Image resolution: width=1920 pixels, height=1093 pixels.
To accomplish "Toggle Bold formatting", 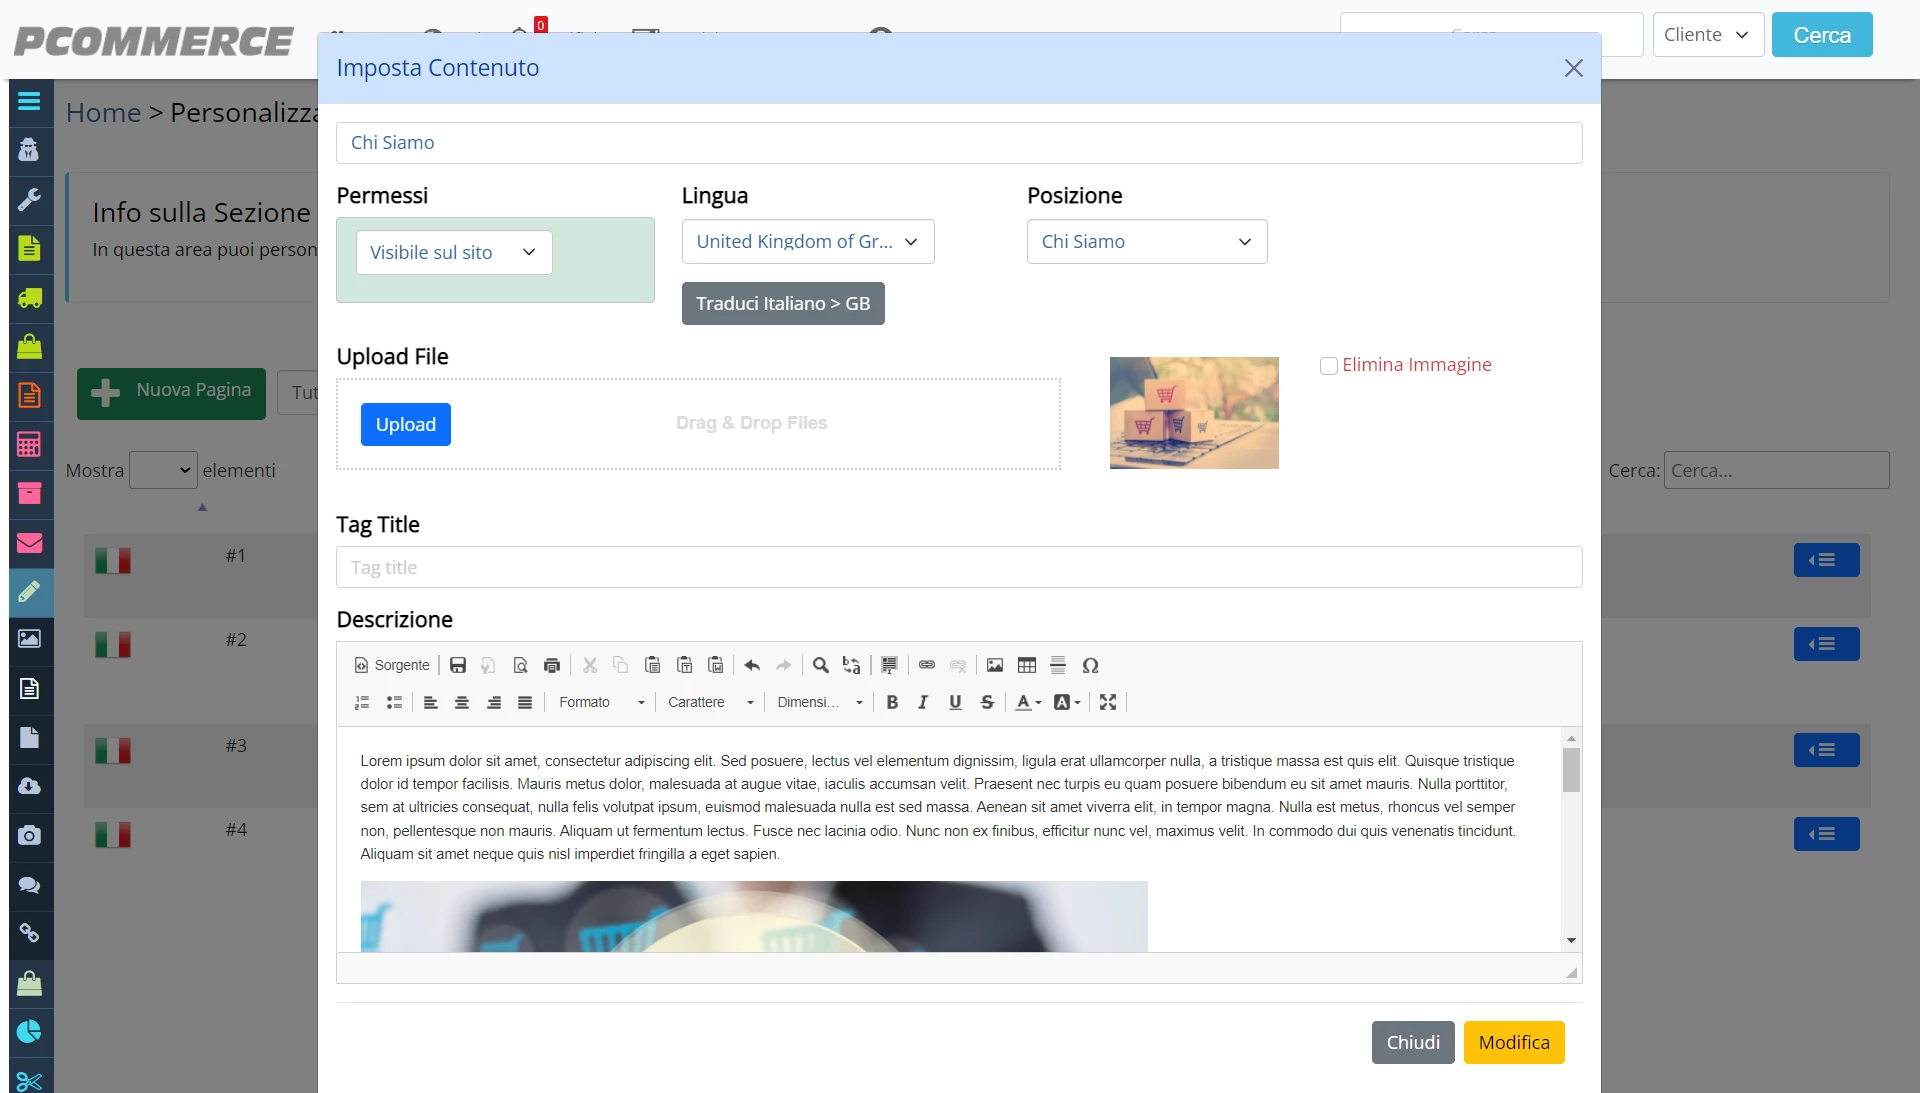I will coord(892,702).
